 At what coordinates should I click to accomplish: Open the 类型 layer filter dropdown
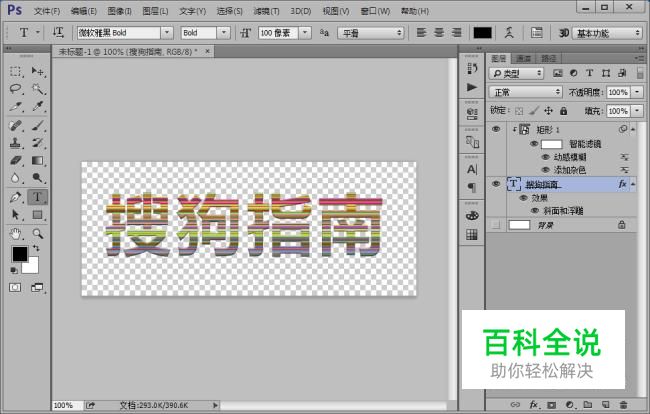point(517,73)
